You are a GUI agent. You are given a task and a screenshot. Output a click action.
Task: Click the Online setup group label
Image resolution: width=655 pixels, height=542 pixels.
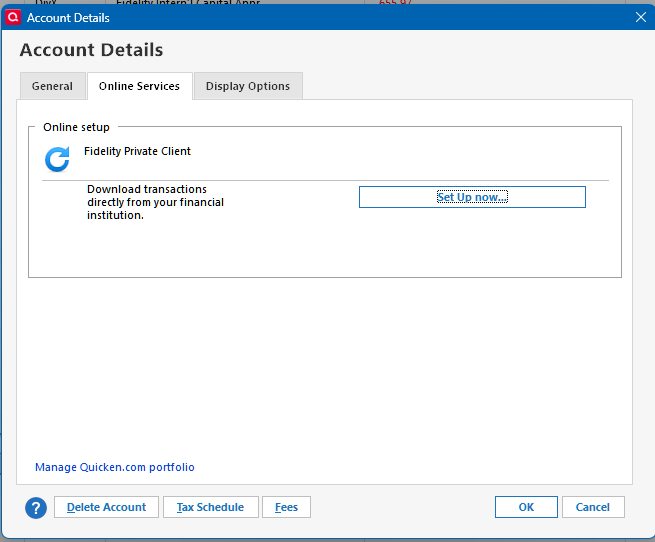(76, 127)
